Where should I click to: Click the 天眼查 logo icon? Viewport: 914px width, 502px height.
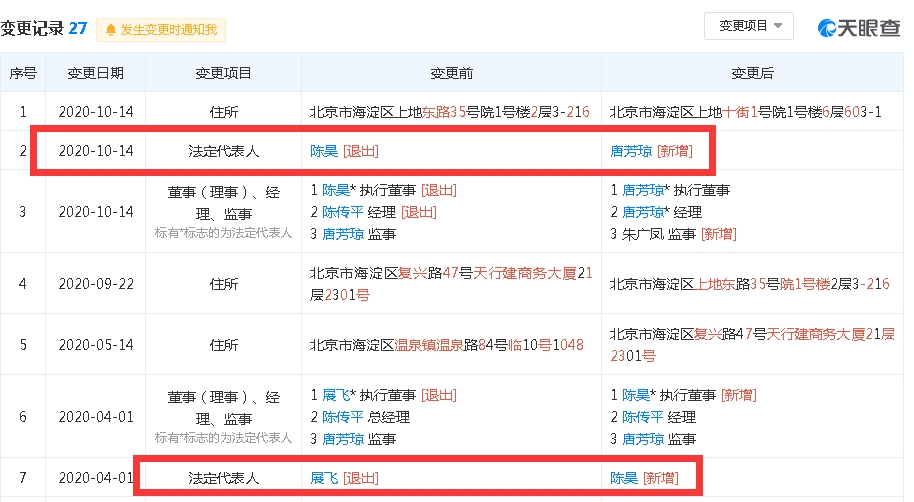829,28
